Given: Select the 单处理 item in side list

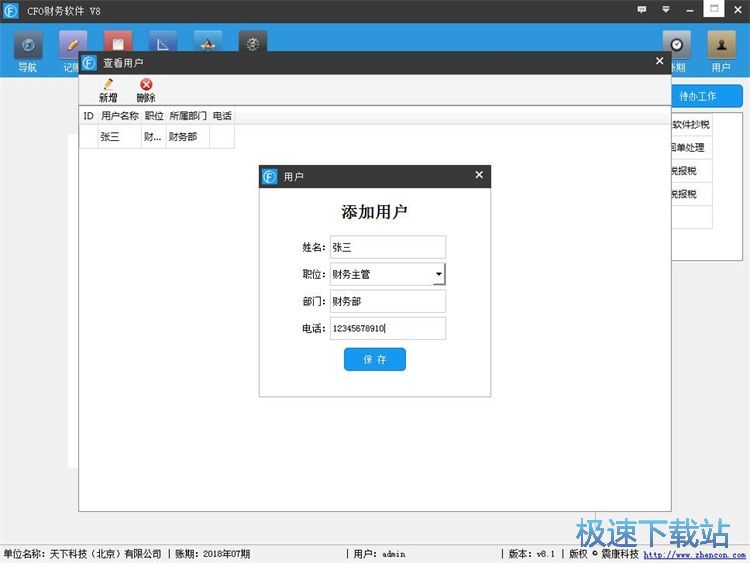Looking at the screenshot, I should (x=691, y=147).
